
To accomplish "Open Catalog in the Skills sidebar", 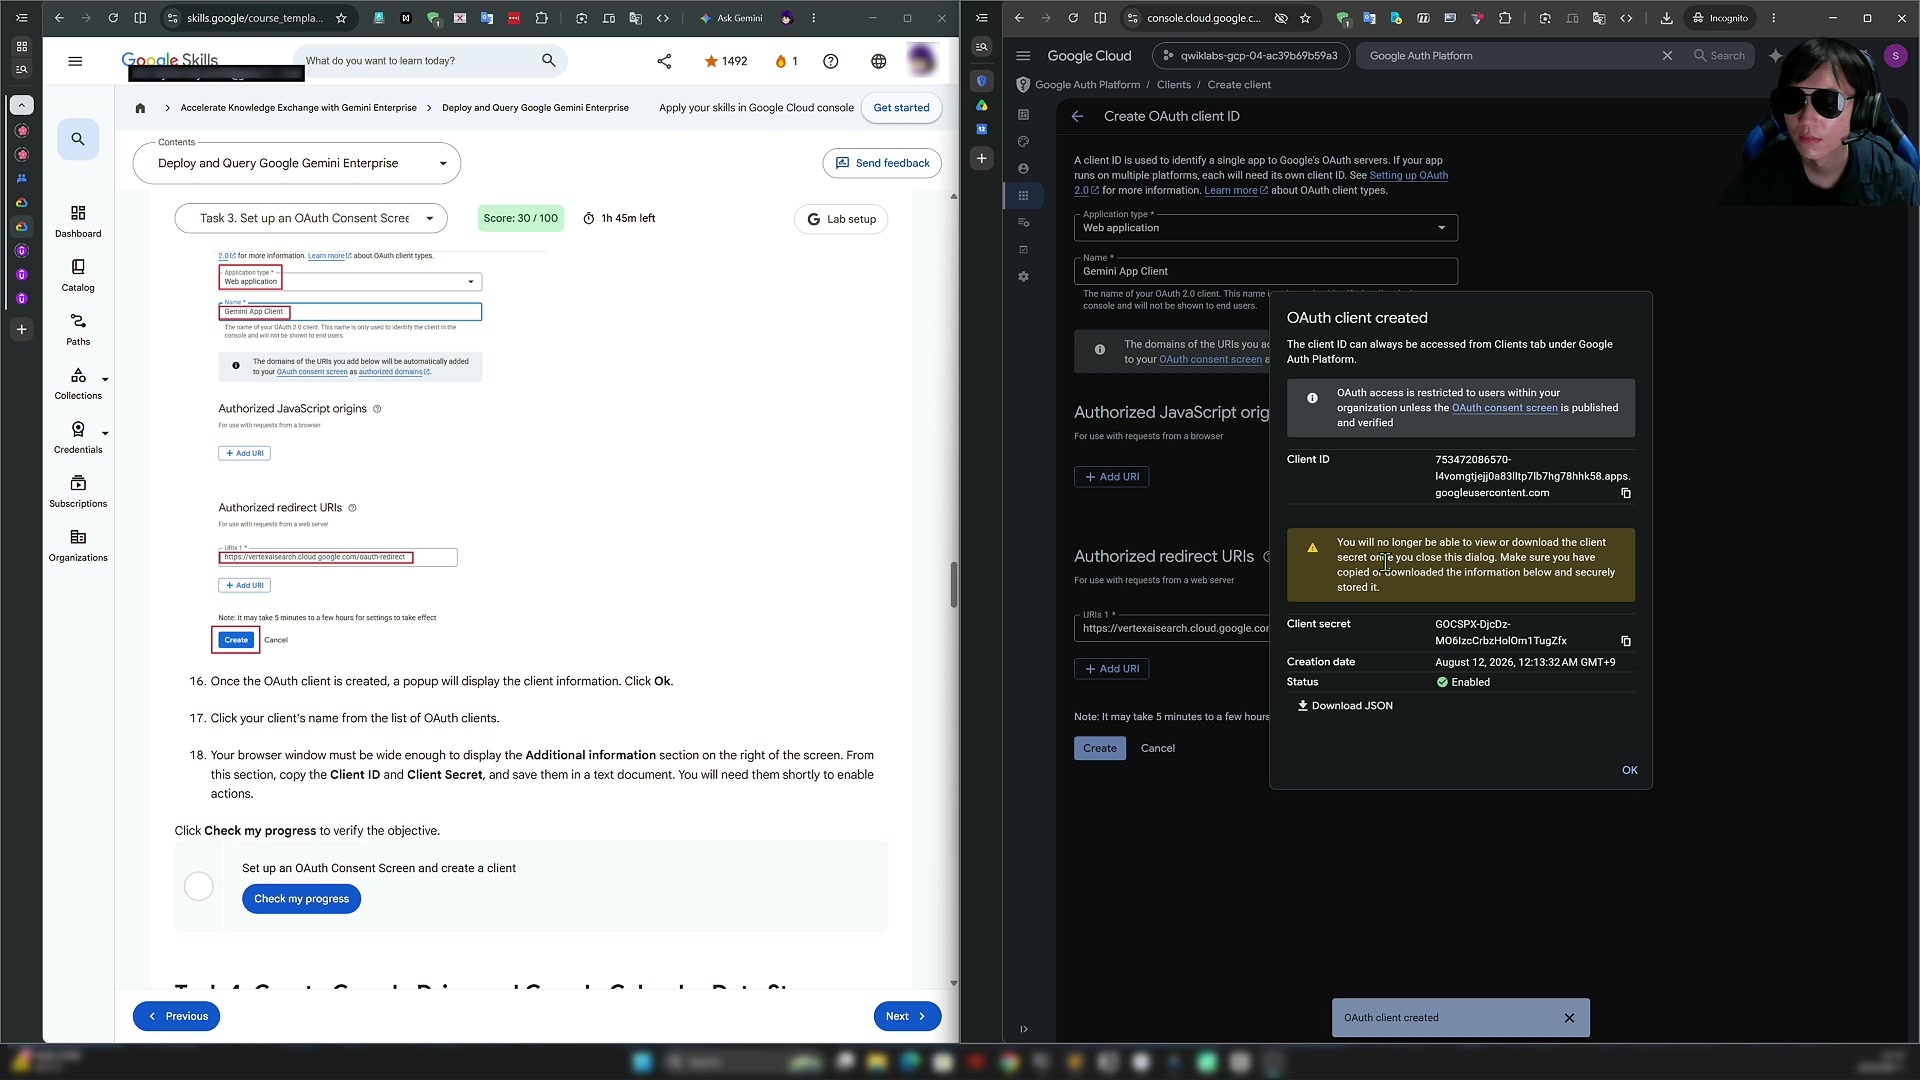I will click(78, 276).
